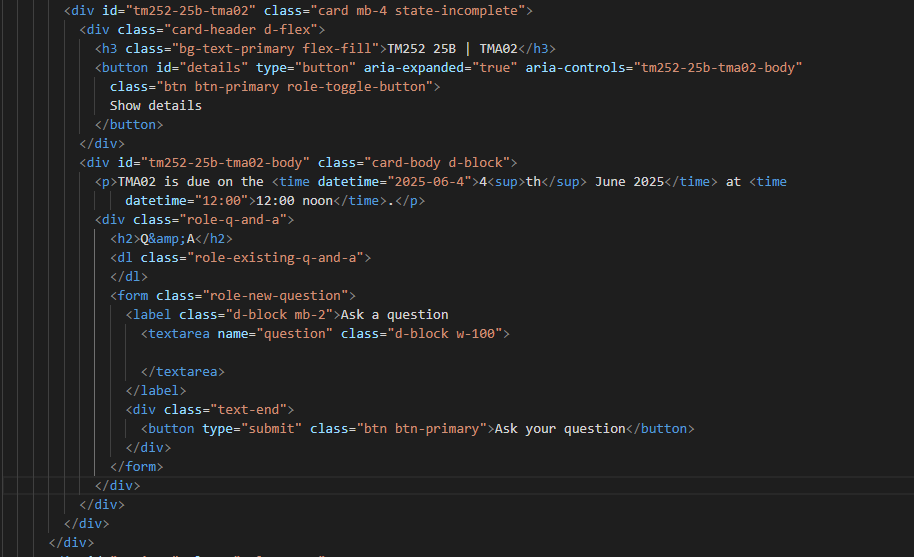Click the "d-block mb-2" label class value
The width and height of the screenshot is (914, 557).
(279, 315)
